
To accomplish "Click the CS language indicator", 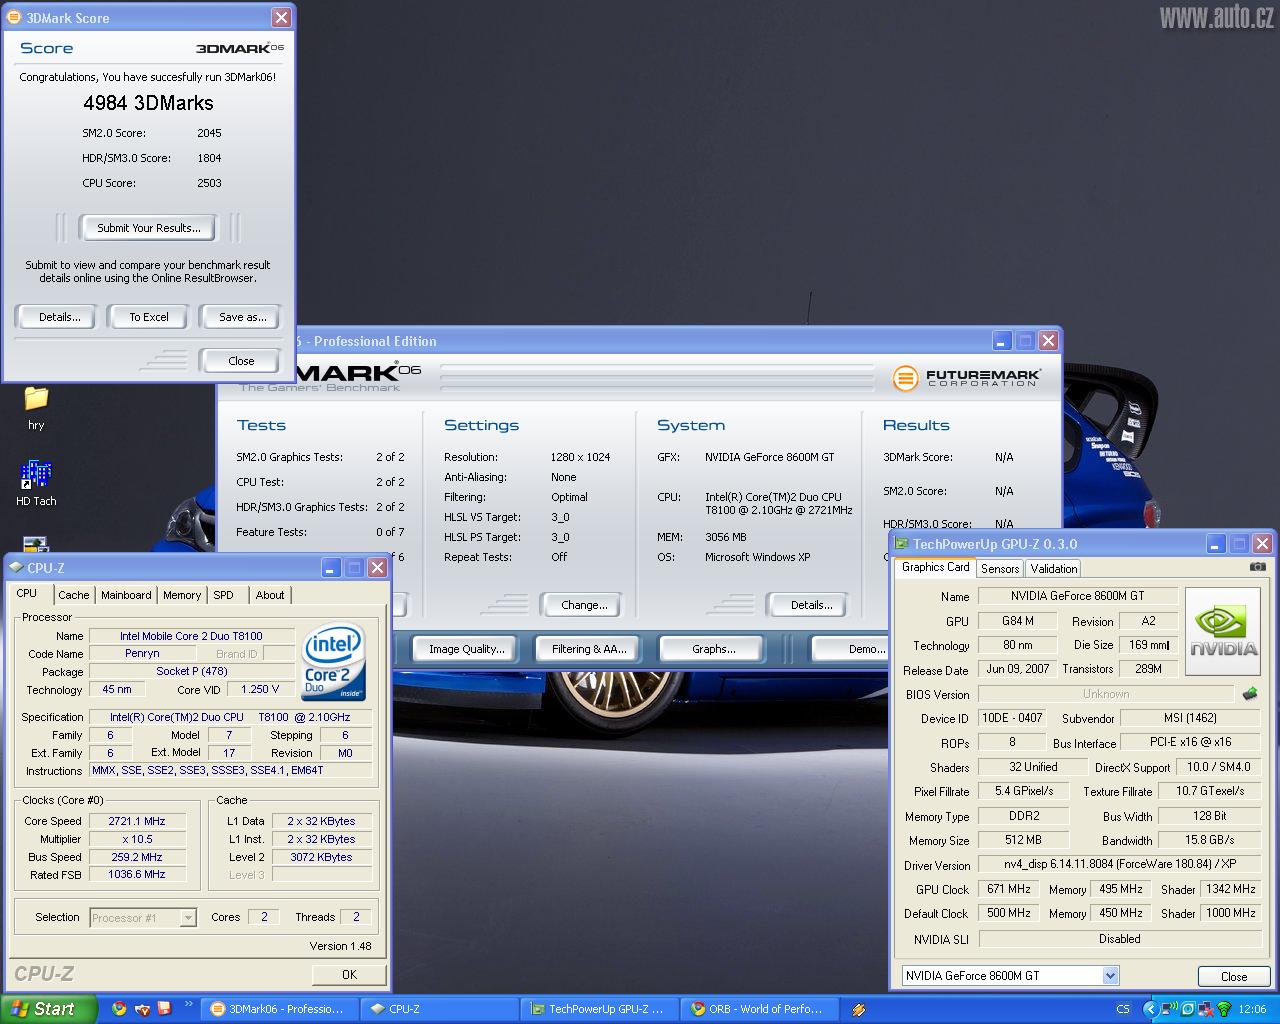I will [1123, 1010].
